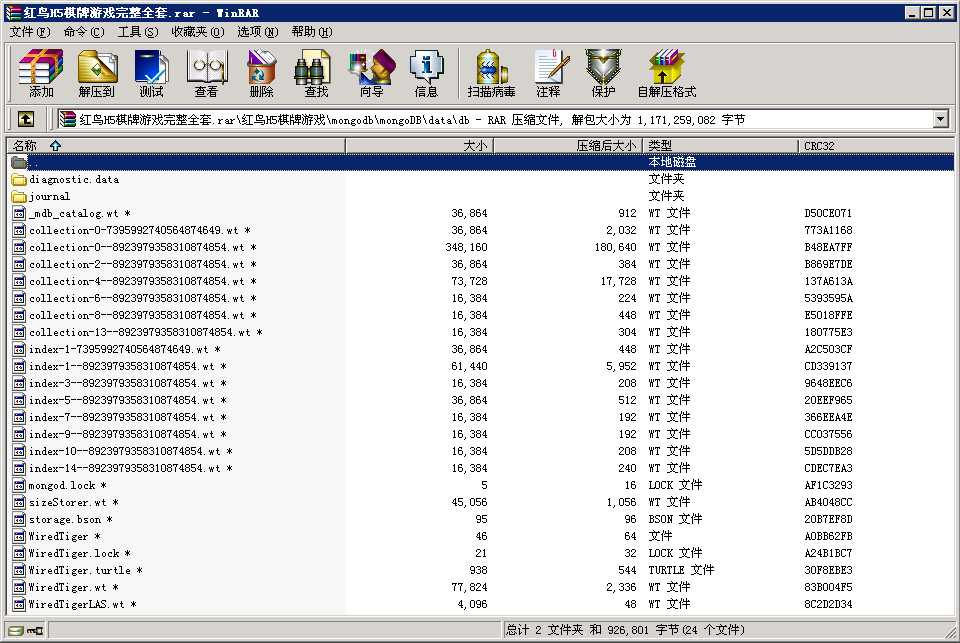Show archive 信息 (Info)
The image size is (960, 643).
tap(426, 74)
